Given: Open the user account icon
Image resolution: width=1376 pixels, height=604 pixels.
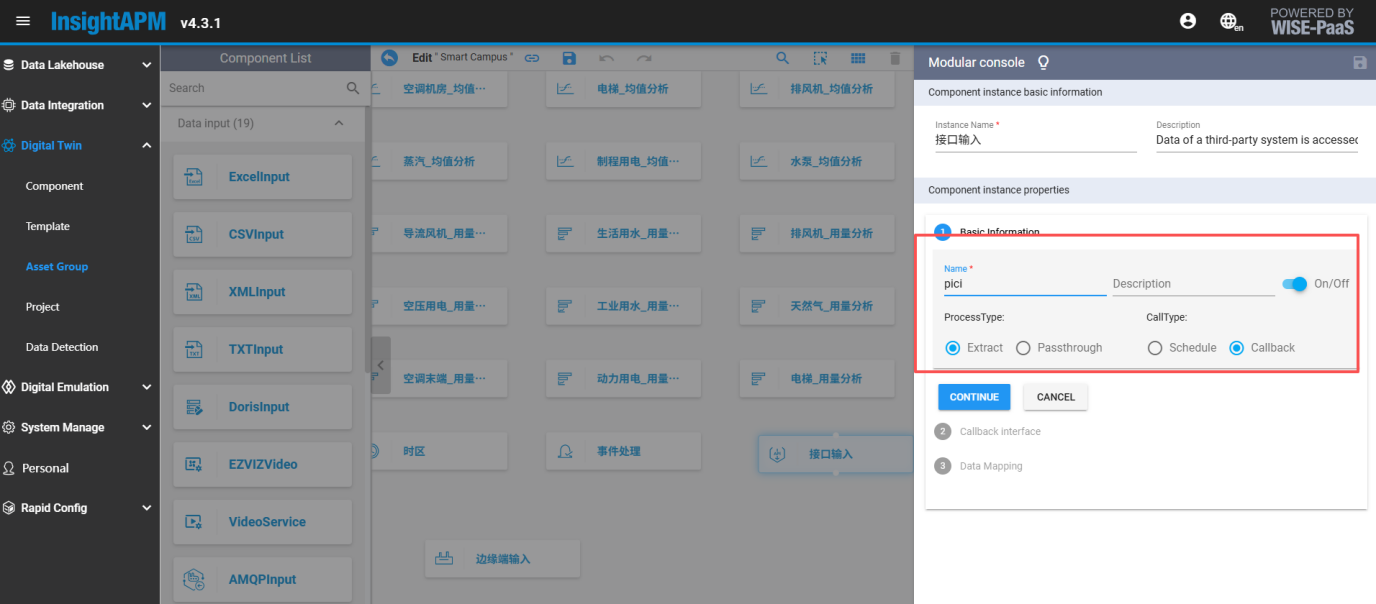Looking at the screenshot, I should [1188, 21].
